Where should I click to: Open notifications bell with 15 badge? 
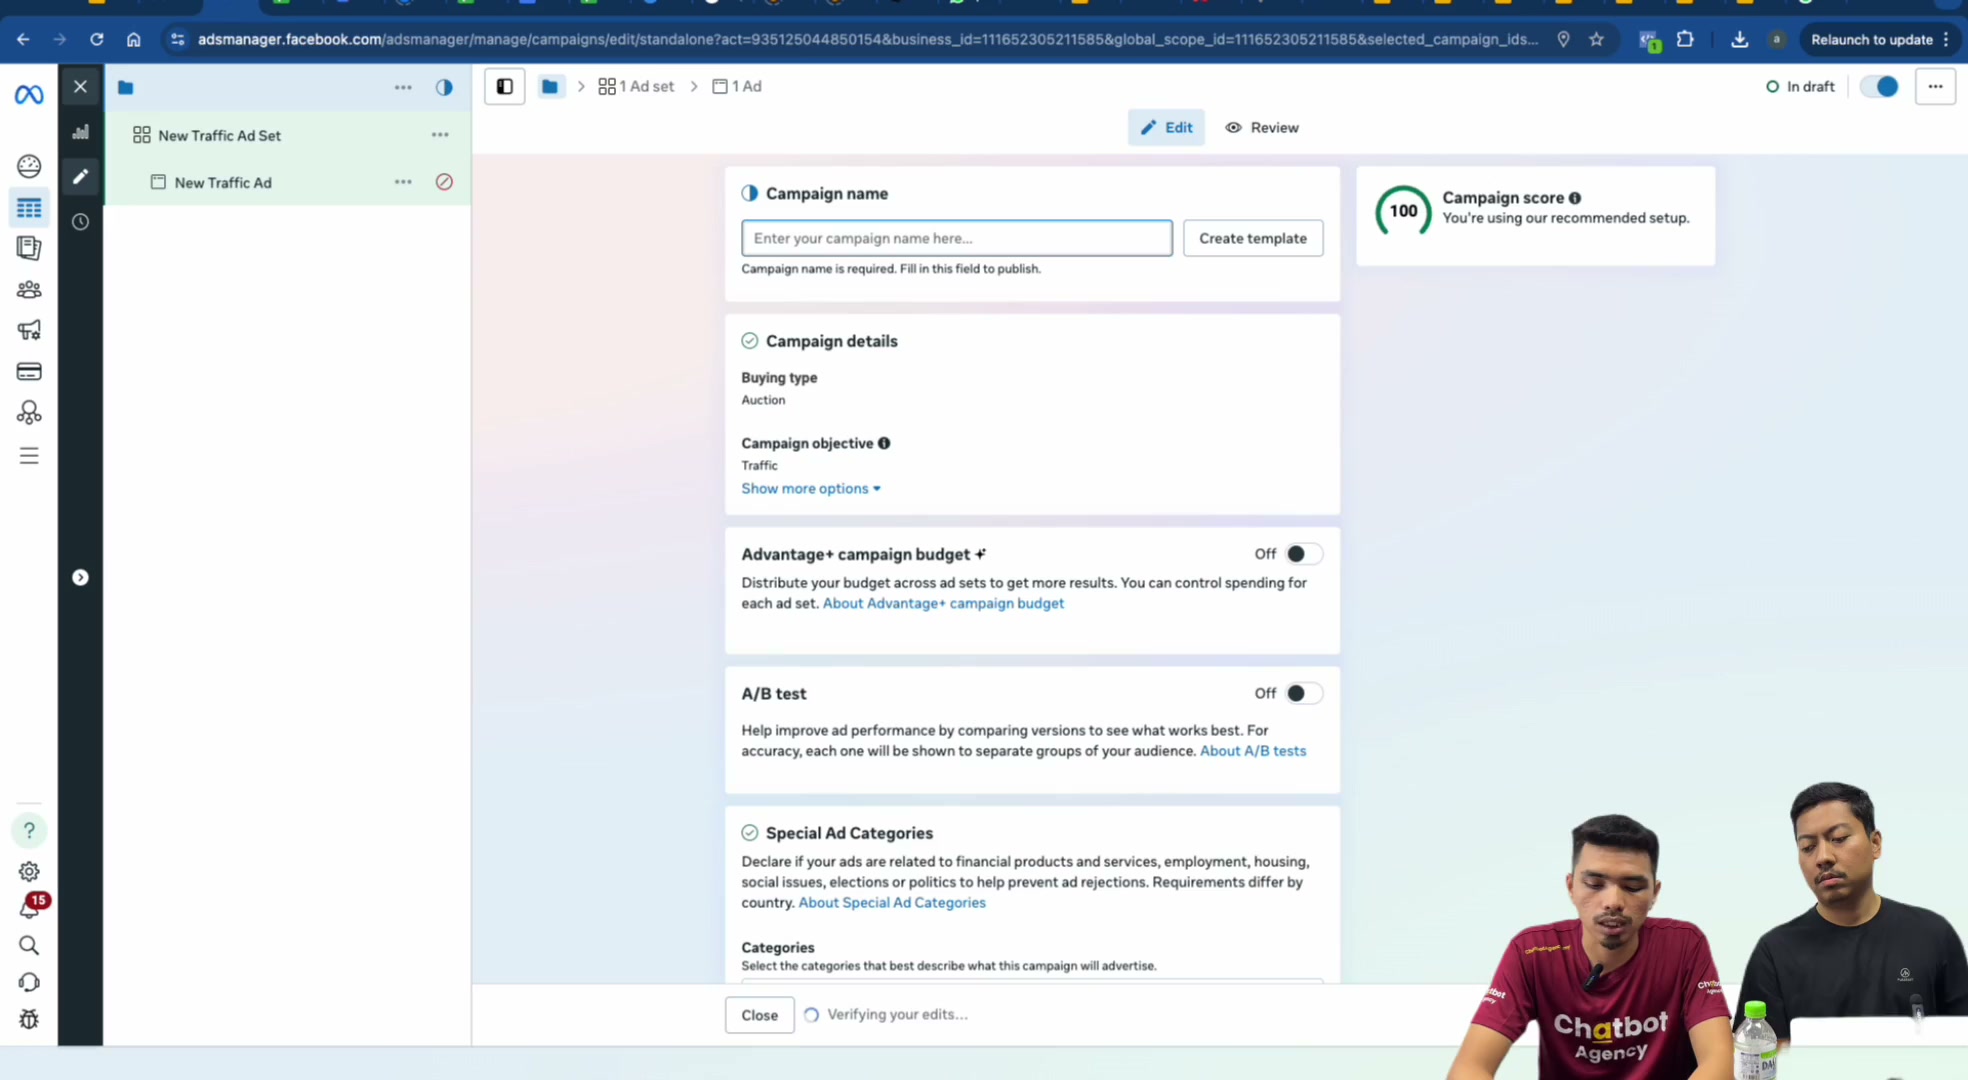tap(31, 906)
